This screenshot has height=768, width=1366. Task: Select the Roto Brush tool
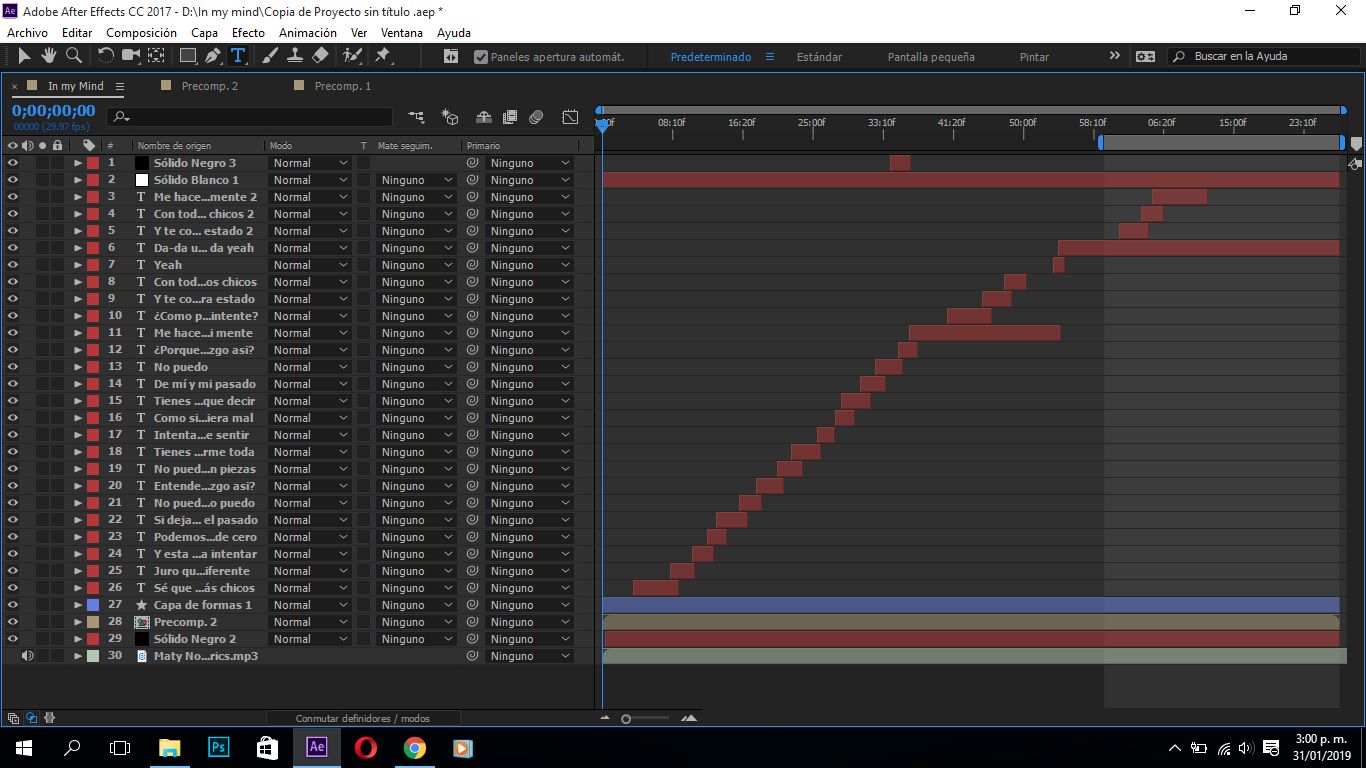click(x=352, y=56)
